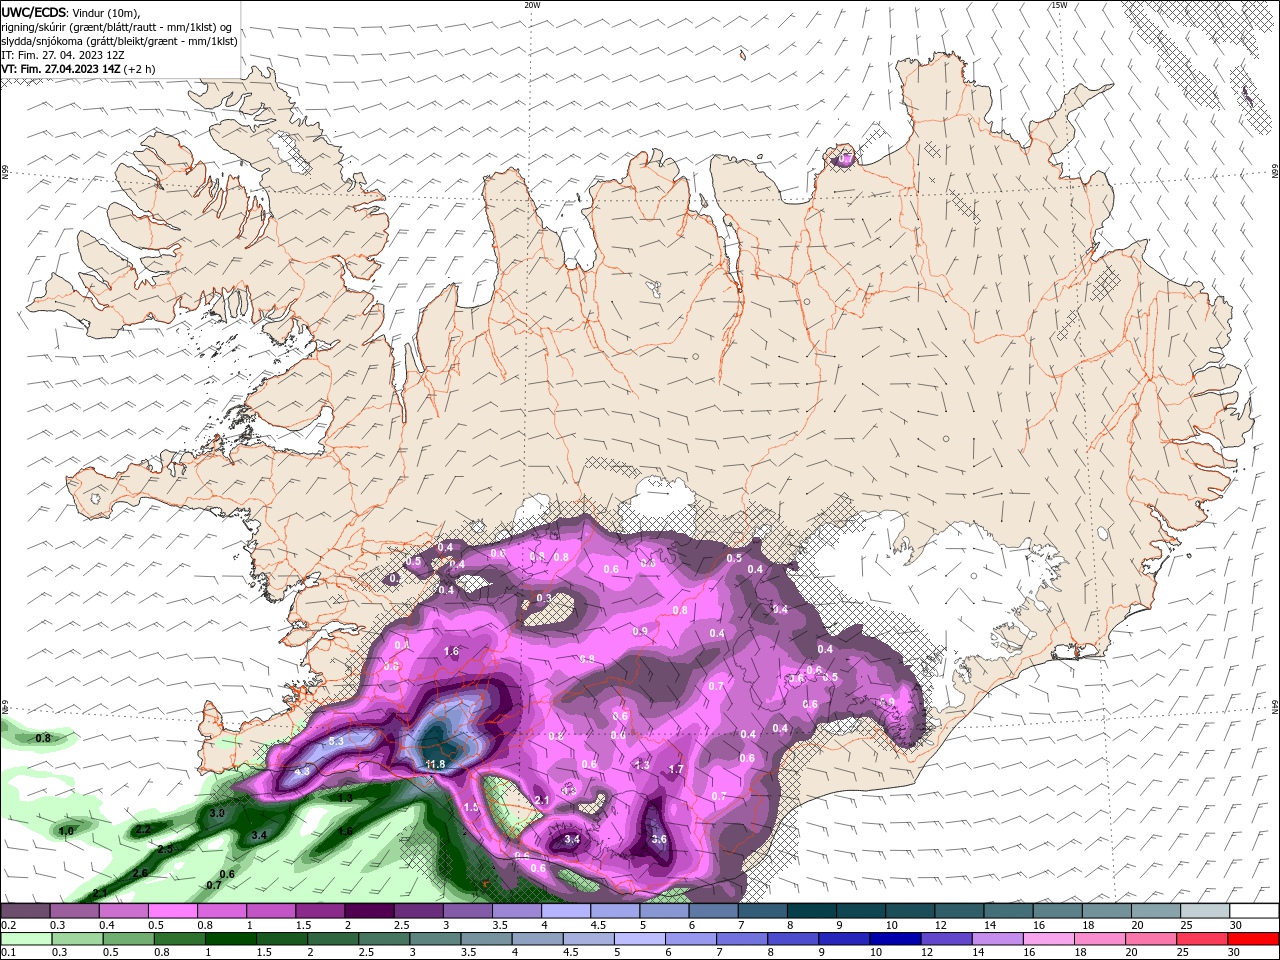Select the bright red swatch after 30 bottom row
1280x960 pixels.
click(x=1254, y=939)
